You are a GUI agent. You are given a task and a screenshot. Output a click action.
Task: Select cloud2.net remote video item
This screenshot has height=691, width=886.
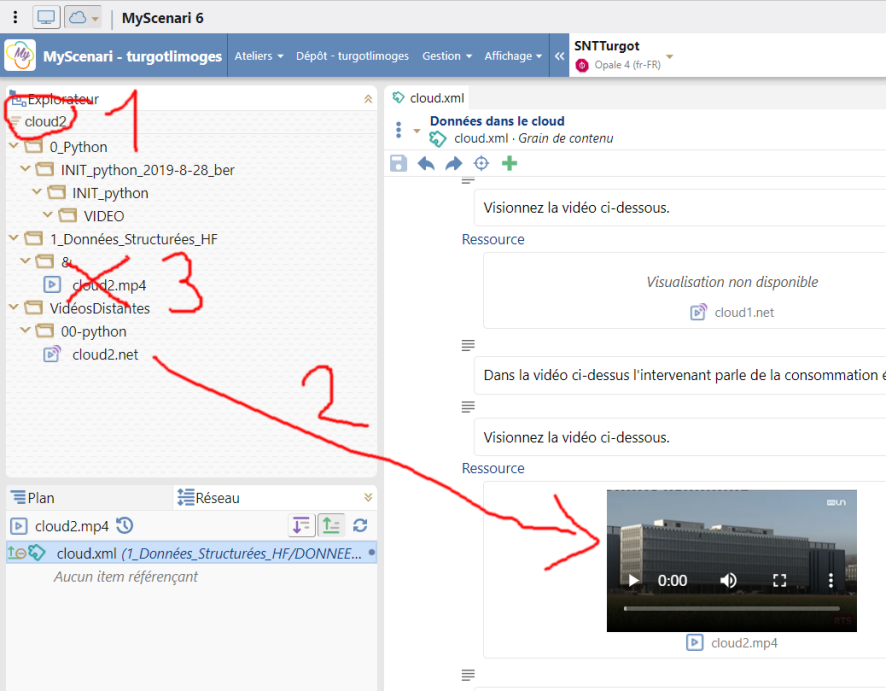(x=105, y=355)
